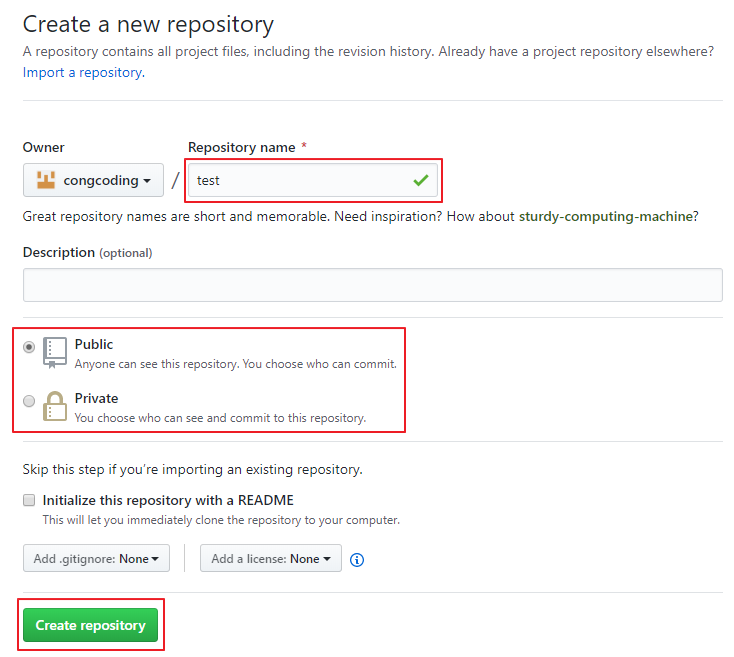Enable Initialize this repository with a README
Screen dimensions: 734x657
point(29,500)
